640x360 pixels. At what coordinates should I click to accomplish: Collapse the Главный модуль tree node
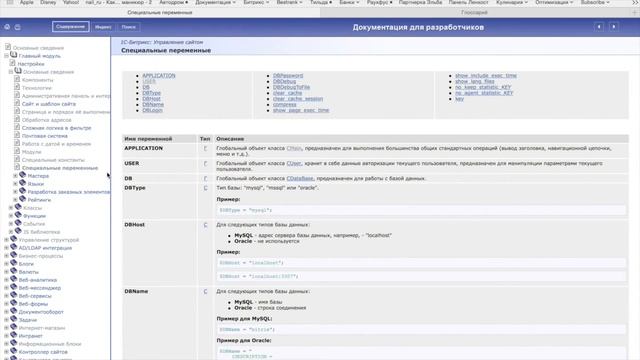coord(7,56)
